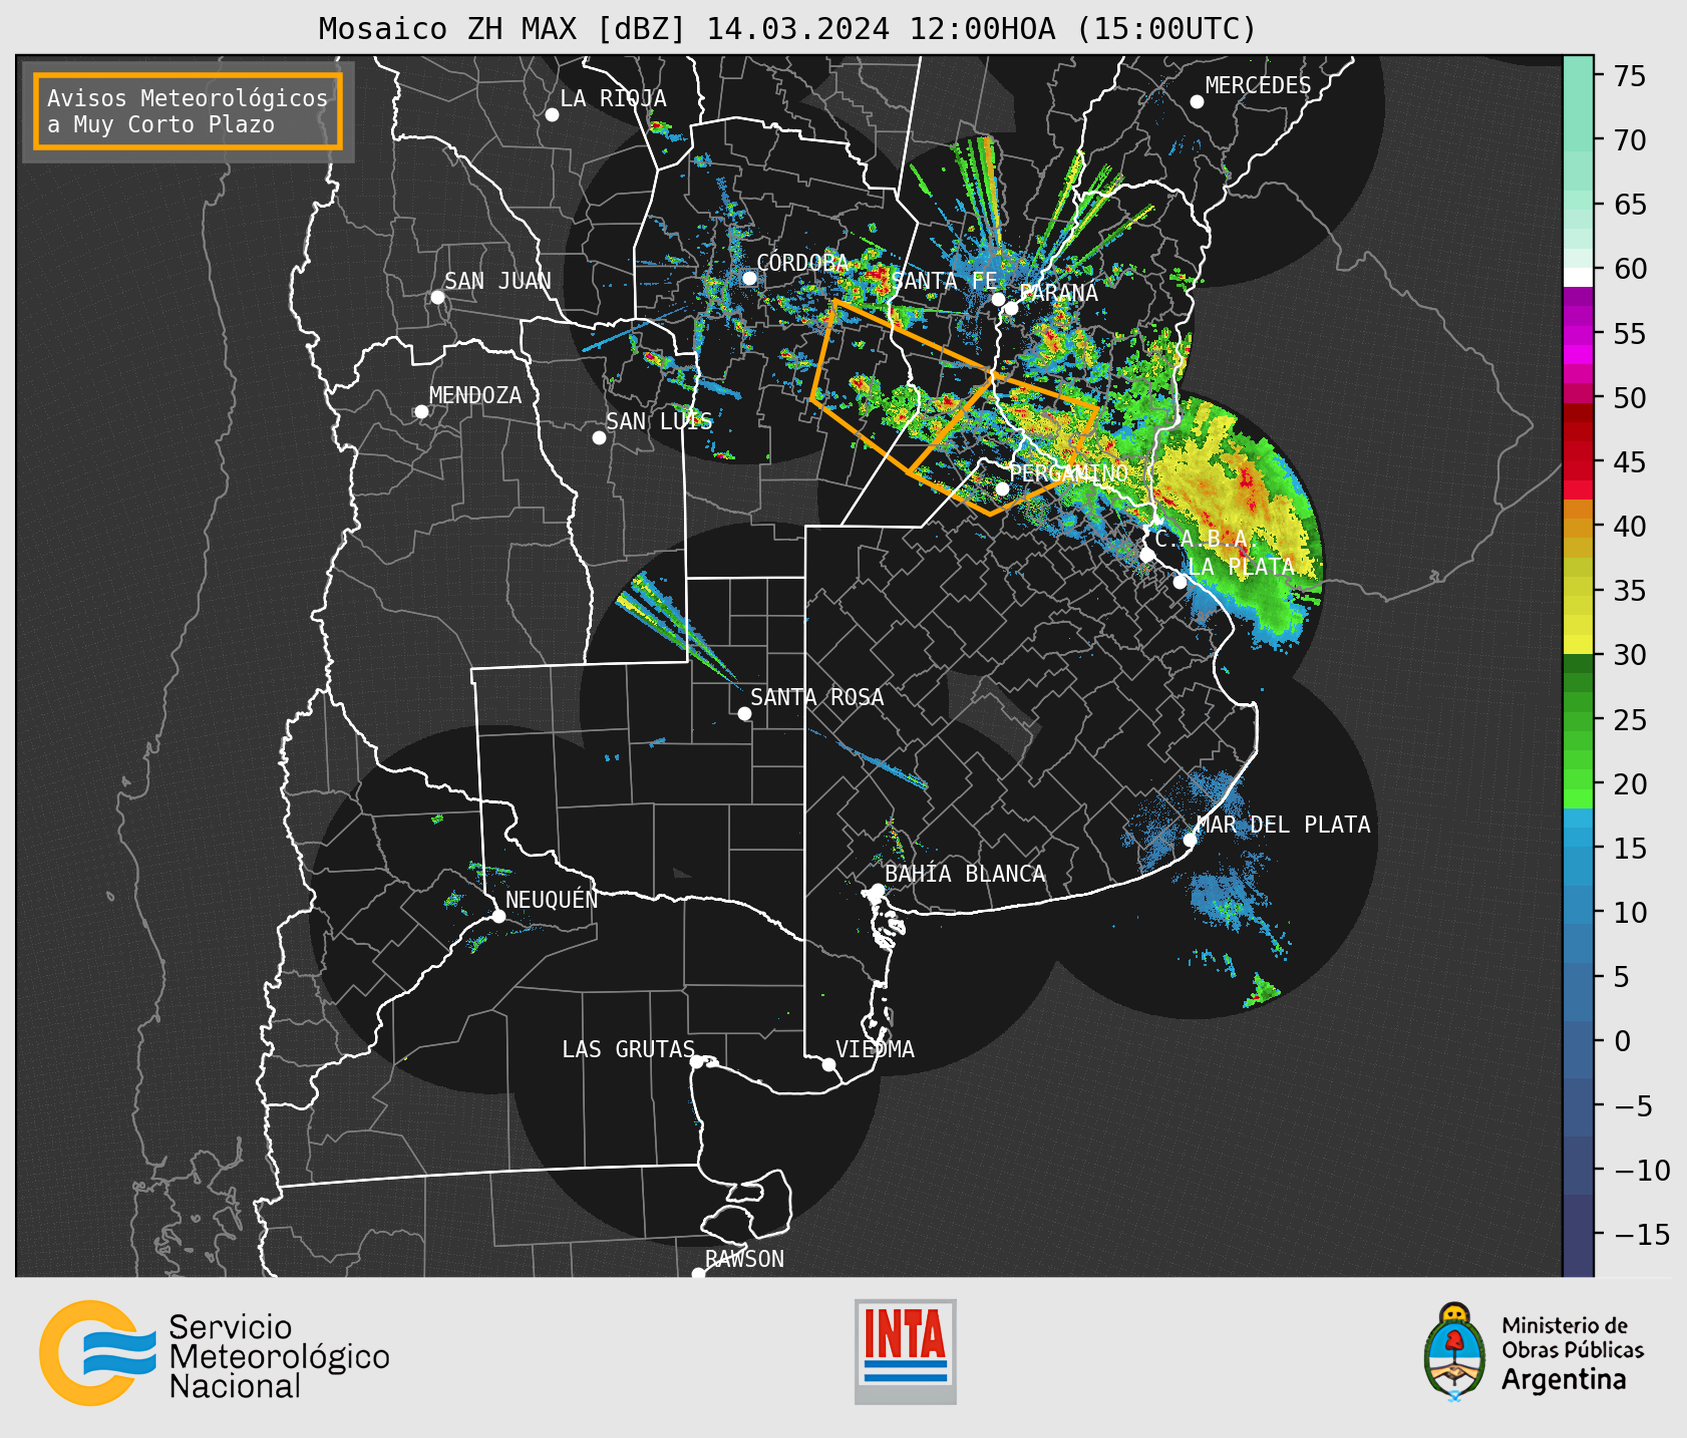The height and width of the screenshot is (1438, 1687).
Task: Click the VIEDMA city label
Action: pyautogui.click(x=875, y=1049)
